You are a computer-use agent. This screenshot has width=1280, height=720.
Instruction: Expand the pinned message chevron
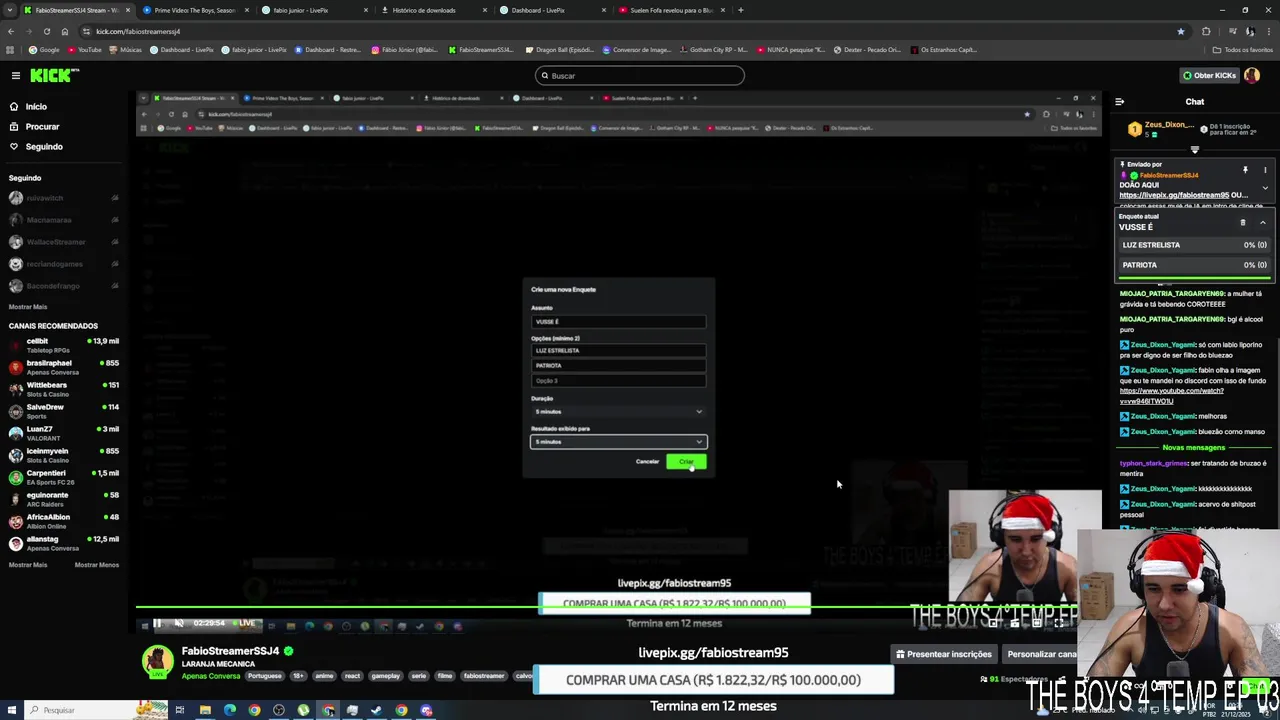1265,188
